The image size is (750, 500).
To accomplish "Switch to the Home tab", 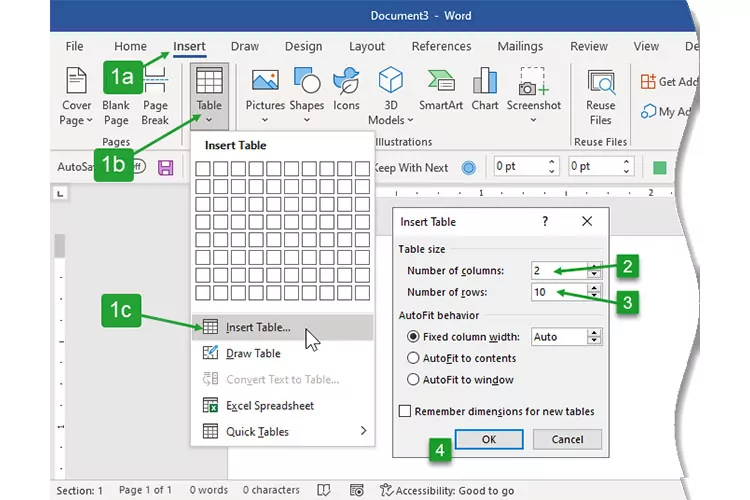I will [x=130, y=46].
